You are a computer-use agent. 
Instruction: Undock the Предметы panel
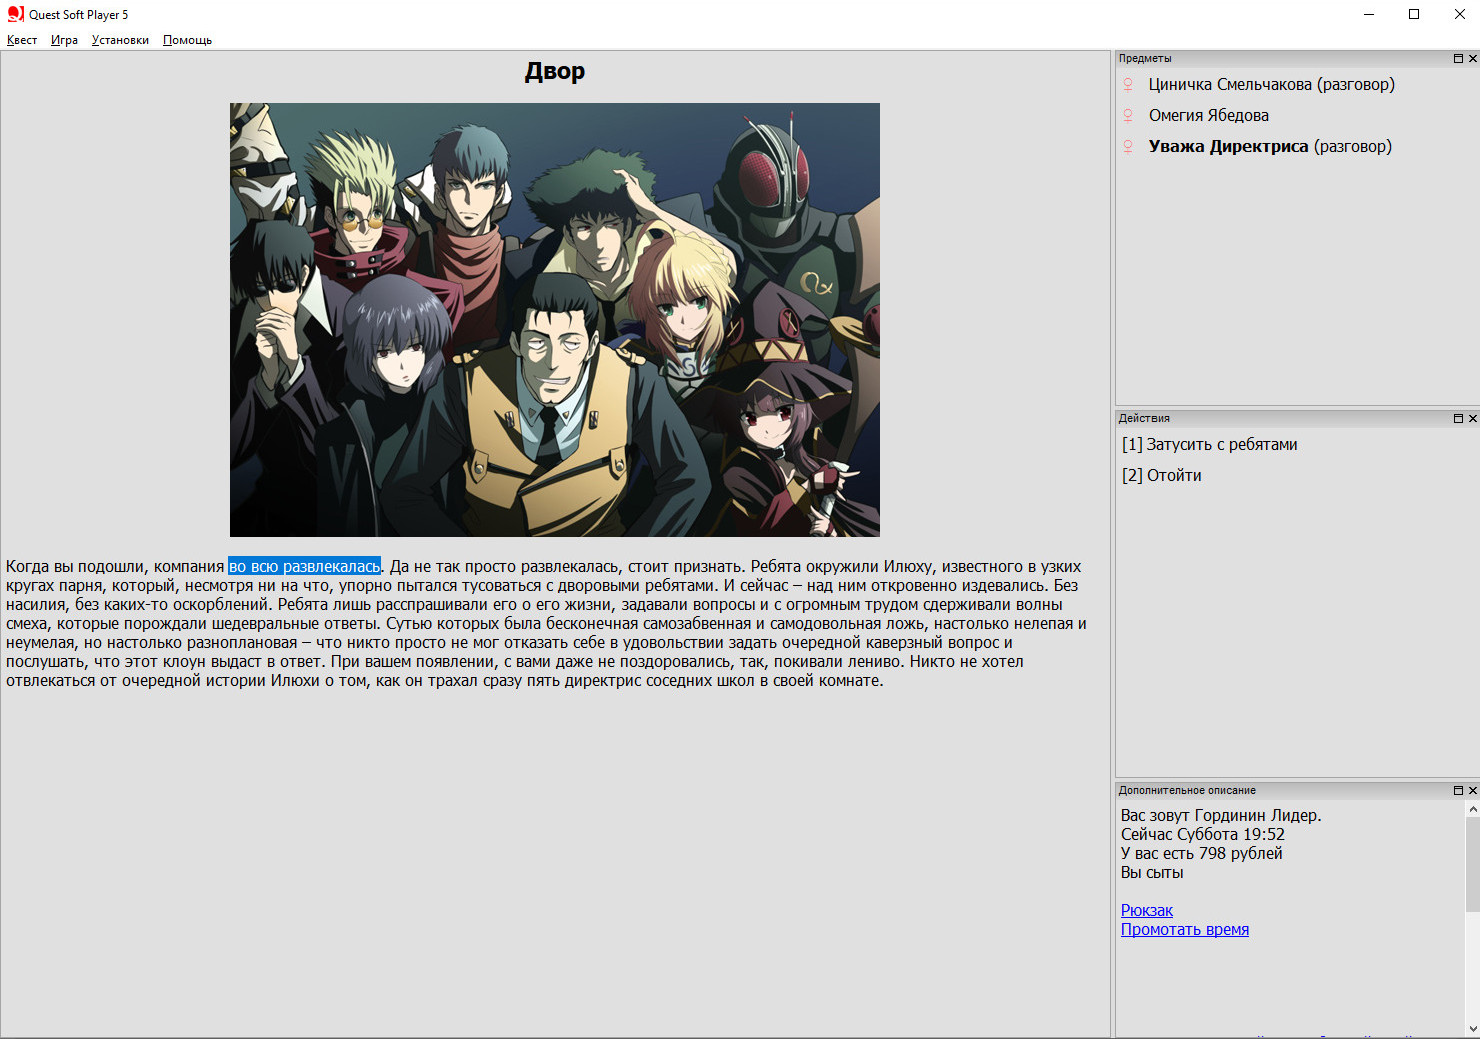click(x=1458, y=59)
